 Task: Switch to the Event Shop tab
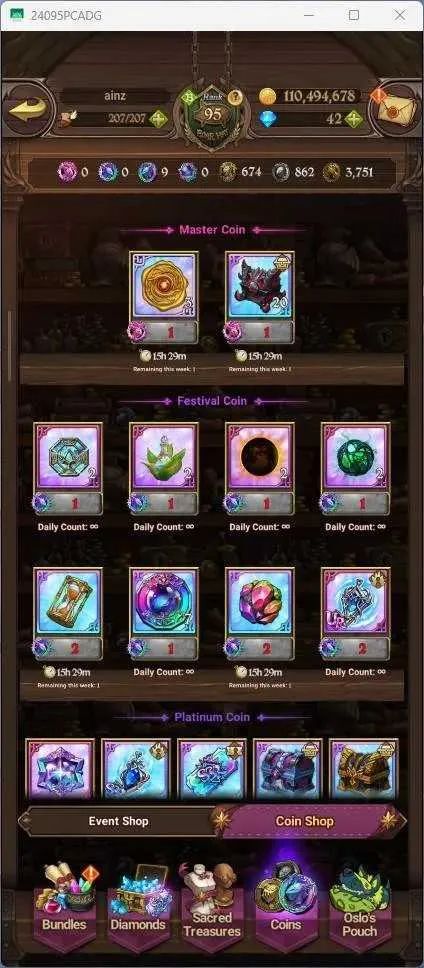tap(118, 821)
